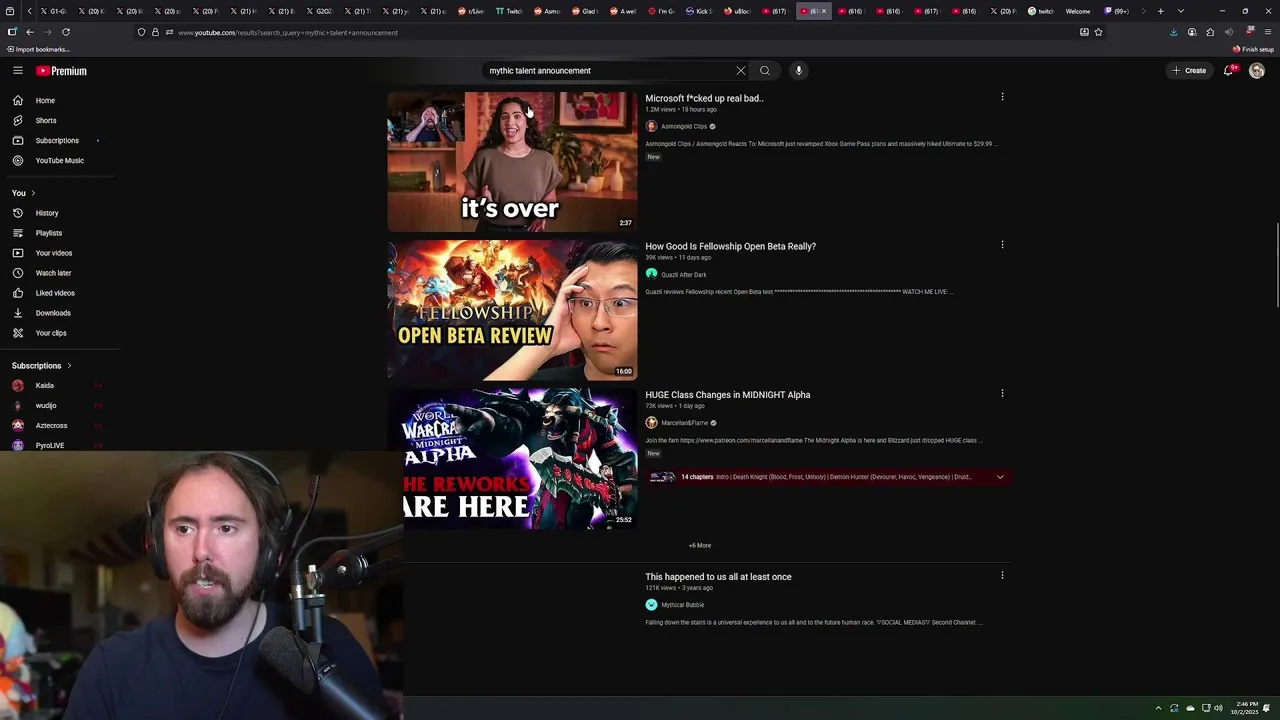
Task: Click the search box with mythic talent announcement
Action: click(608, 70)
